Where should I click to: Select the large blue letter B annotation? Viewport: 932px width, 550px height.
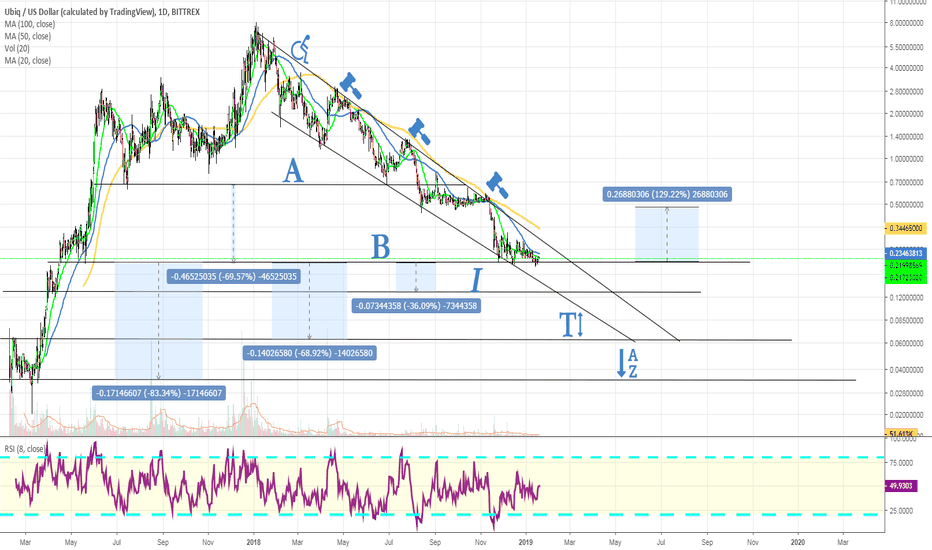point(380,247)
